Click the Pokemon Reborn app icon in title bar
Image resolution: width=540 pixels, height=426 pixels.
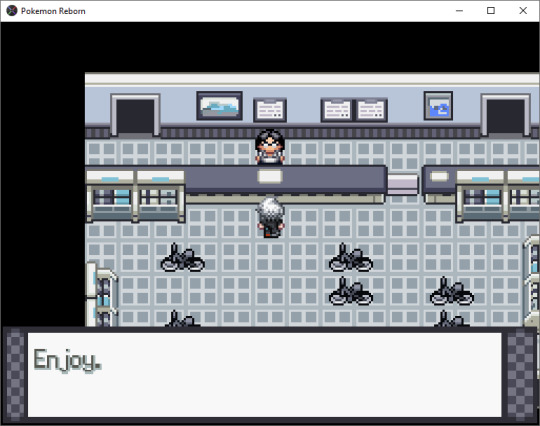tap(12, 11)
